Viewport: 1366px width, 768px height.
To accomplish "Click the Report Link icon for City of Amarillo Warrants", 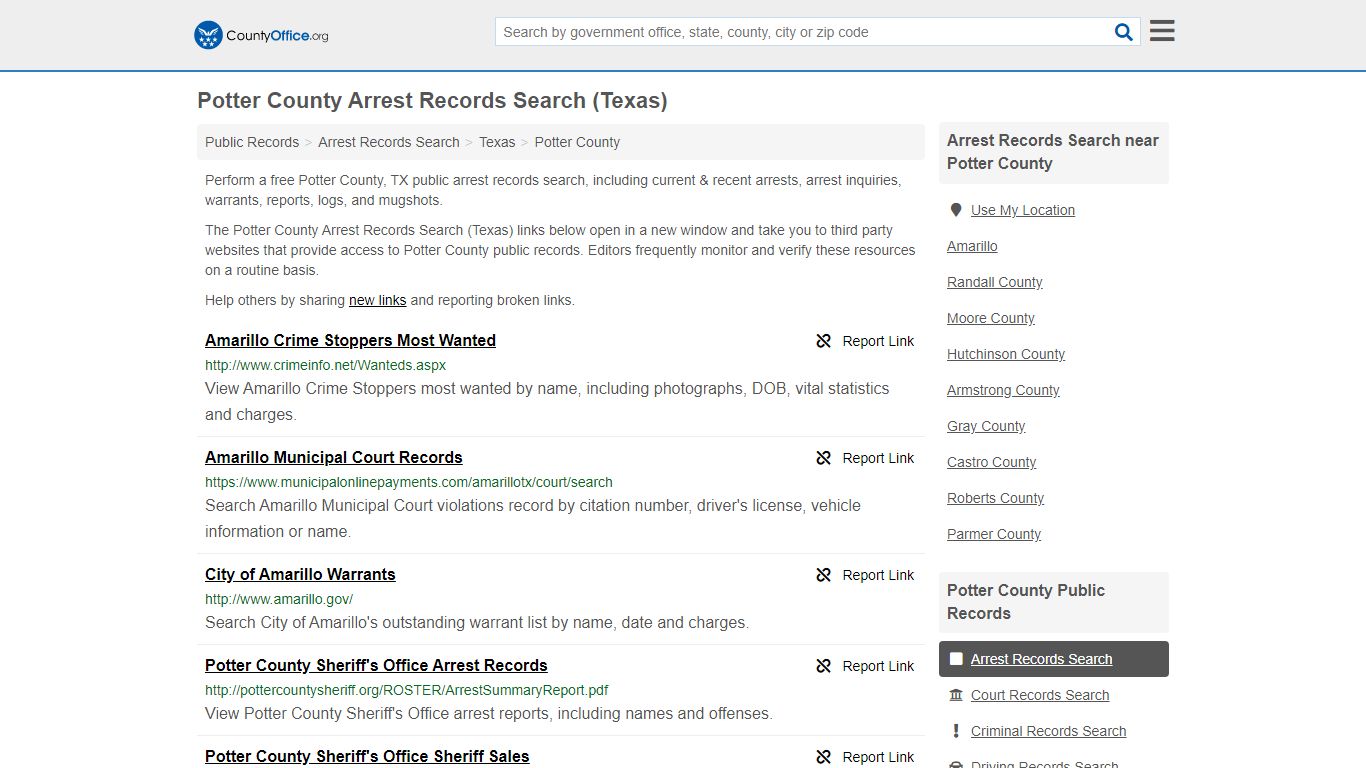I will [x=823, y=575].
